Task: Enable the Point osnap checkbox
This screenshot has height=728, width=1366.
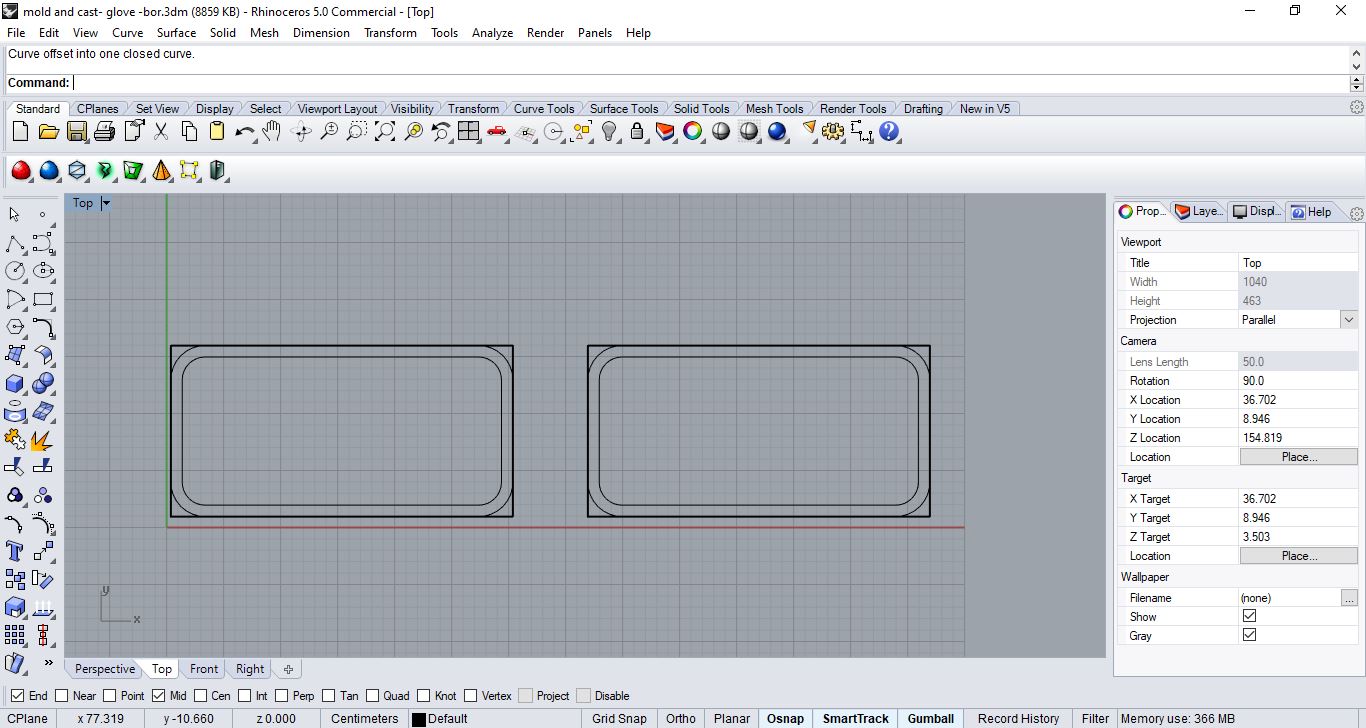Action: pyautogui.click(x=109, y=696)
